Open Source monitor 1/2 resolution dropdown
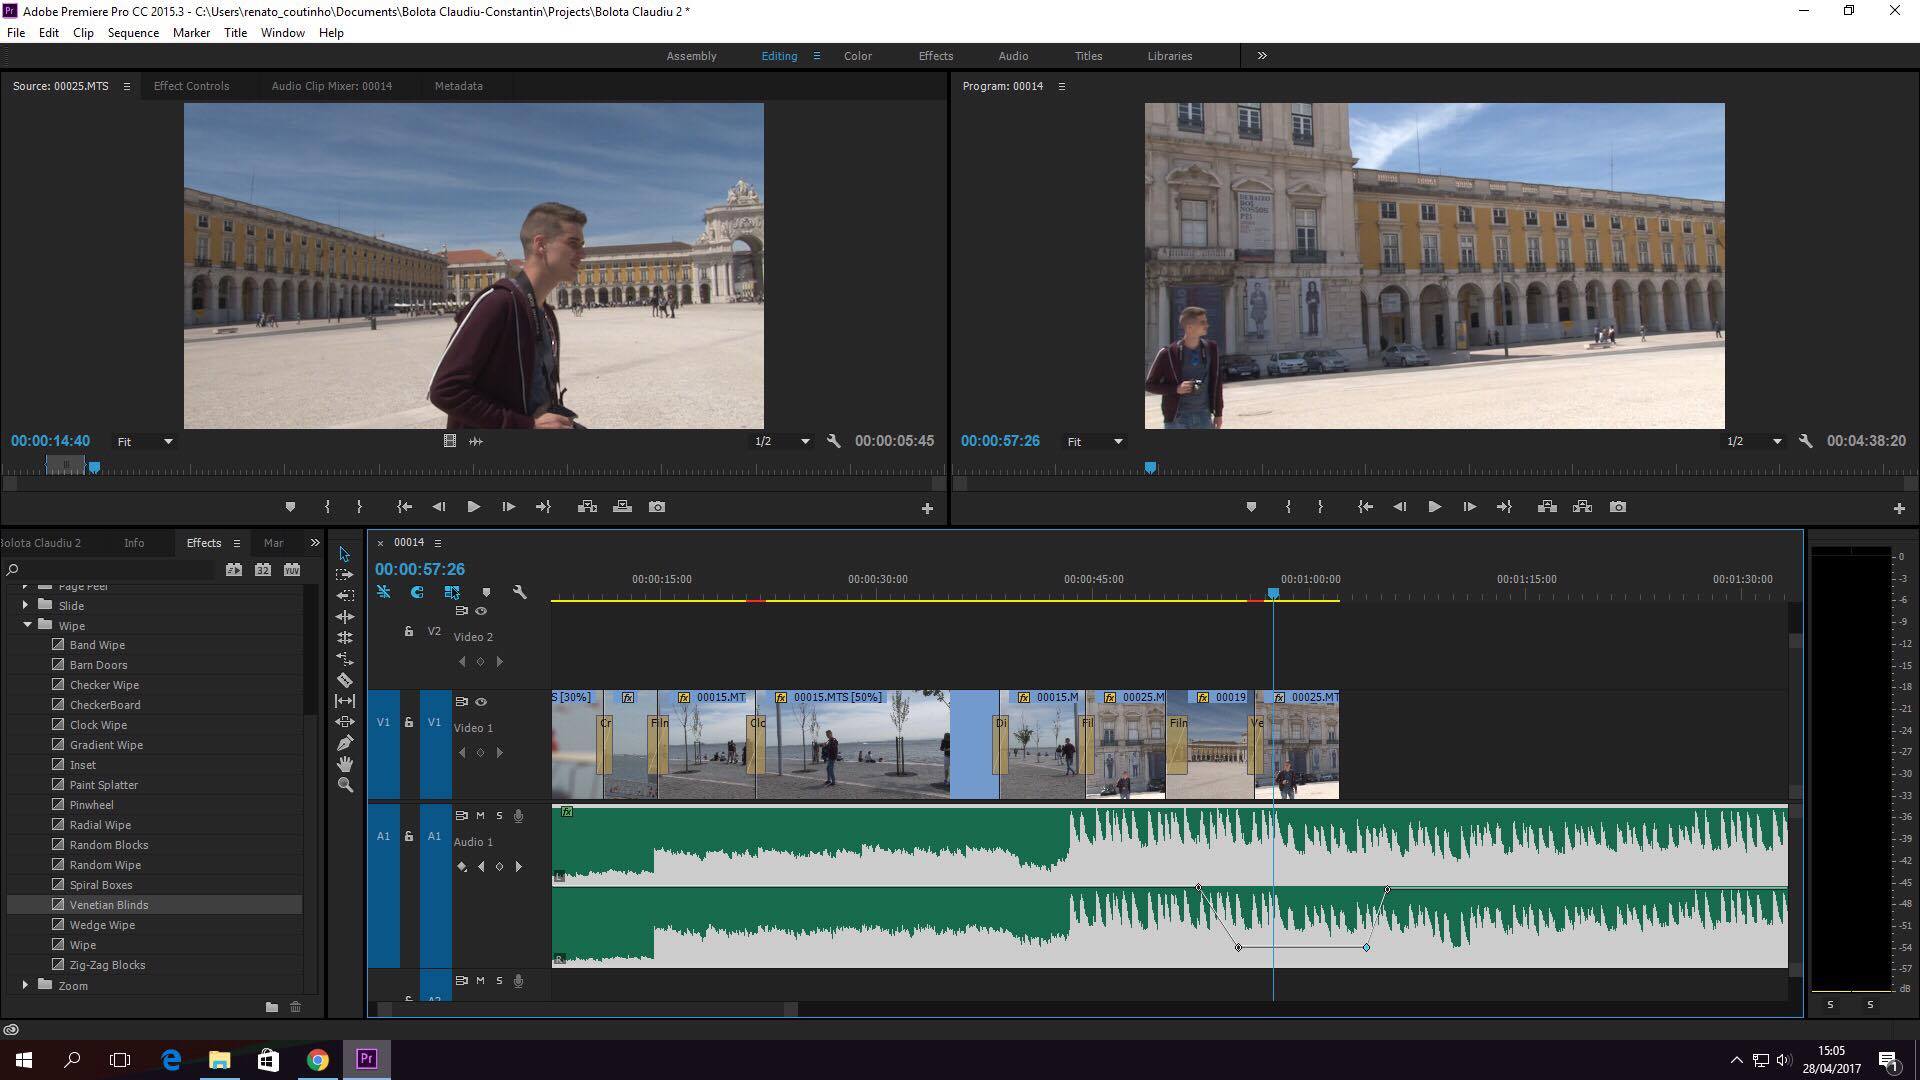 coord(782,441)
